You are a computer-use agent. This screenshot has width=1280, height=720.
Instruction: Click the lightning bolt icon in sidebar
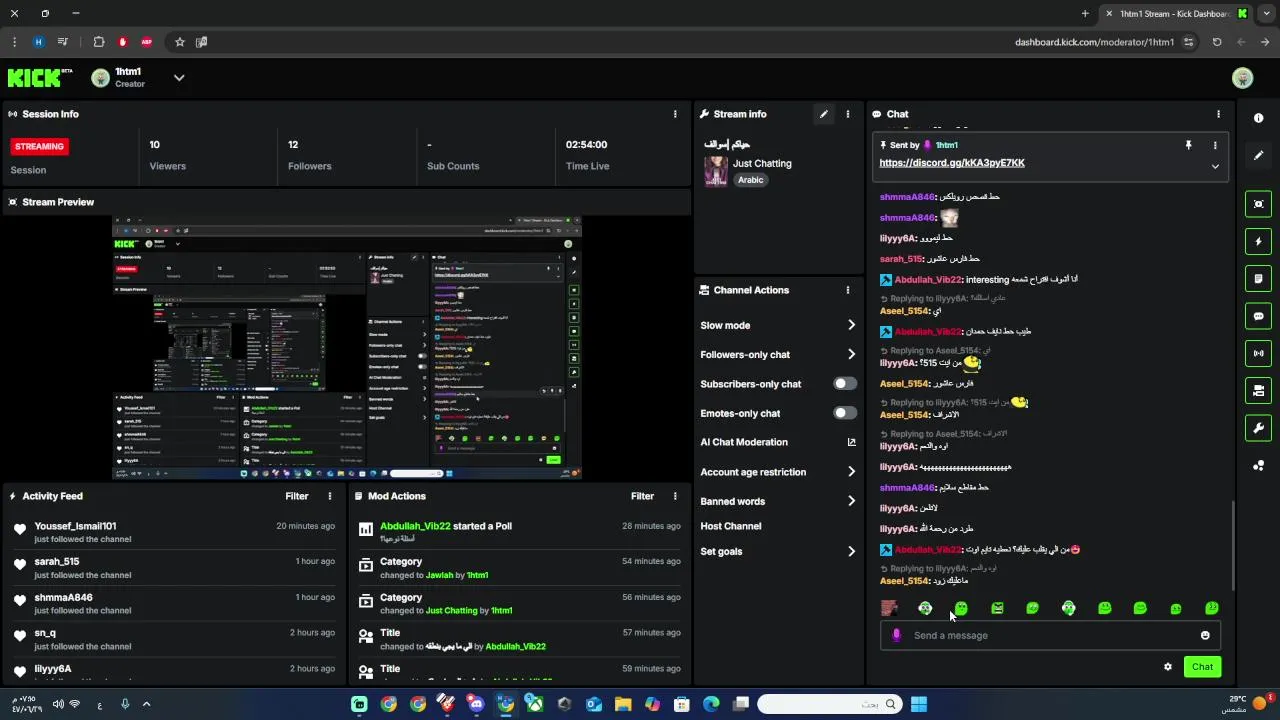(1258, 241)
